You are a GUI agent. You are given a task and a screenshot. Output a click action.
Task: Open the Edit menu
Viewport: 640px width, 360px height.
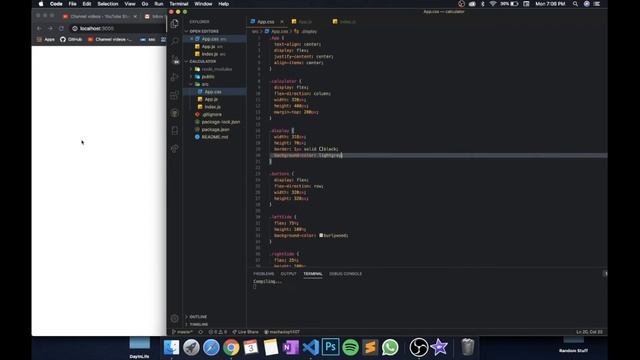click(87, 4)
